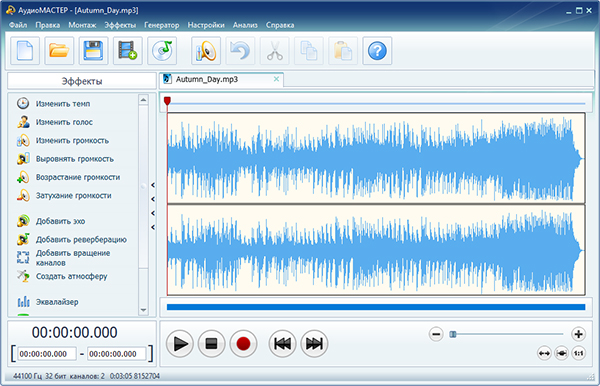Open the Генератор menu

pyautogui.click(x=161, y=25)
